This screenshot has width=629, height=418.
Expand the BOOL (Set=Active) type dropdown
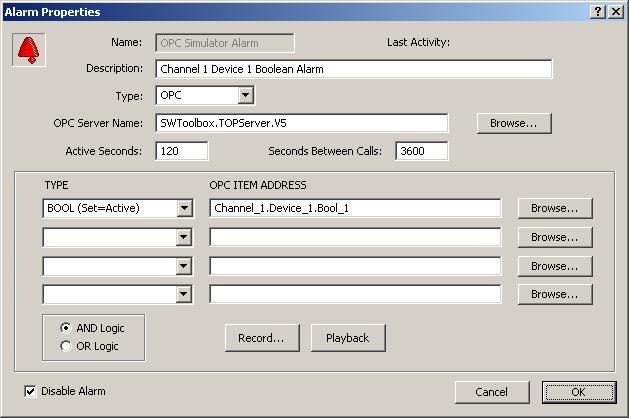coord(183,208)
